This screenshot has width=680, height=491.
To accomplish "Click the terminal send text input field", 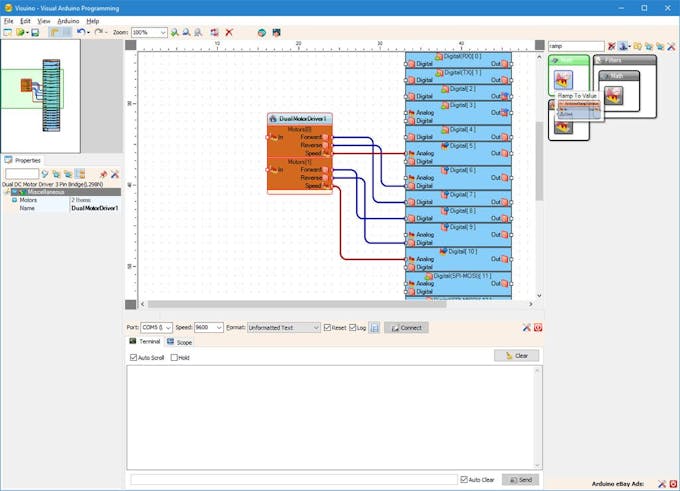I will coord(294,479).
